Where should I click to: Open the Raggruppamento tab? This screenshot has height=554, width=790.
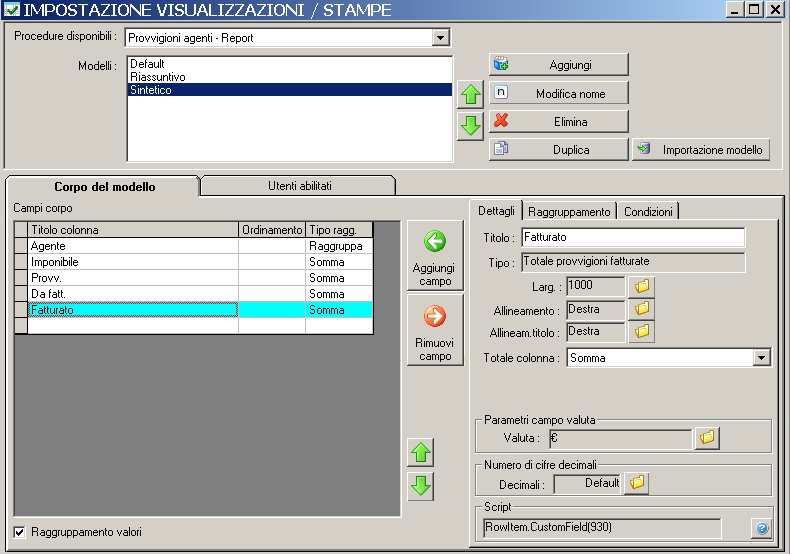coord(569,212)
